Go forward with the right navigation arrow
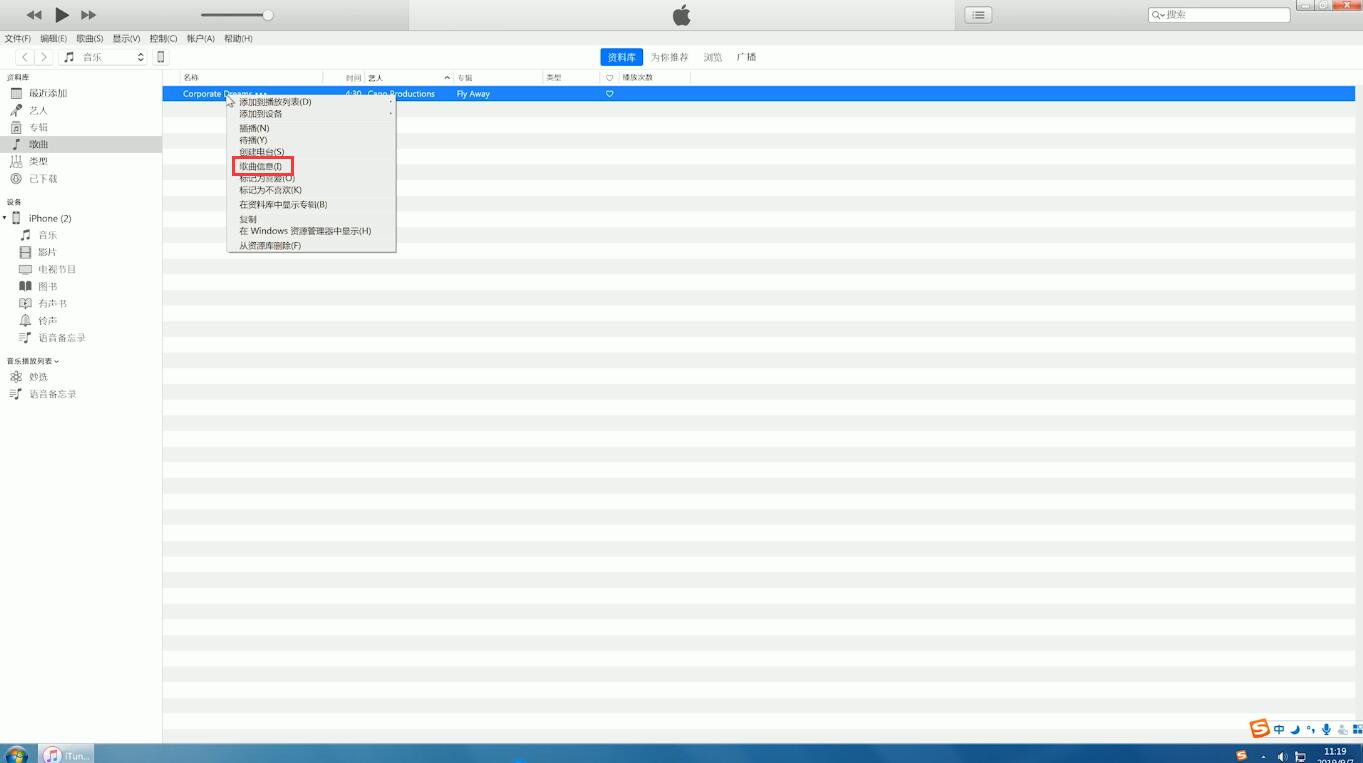1363x763 pixels. point(43,57)
